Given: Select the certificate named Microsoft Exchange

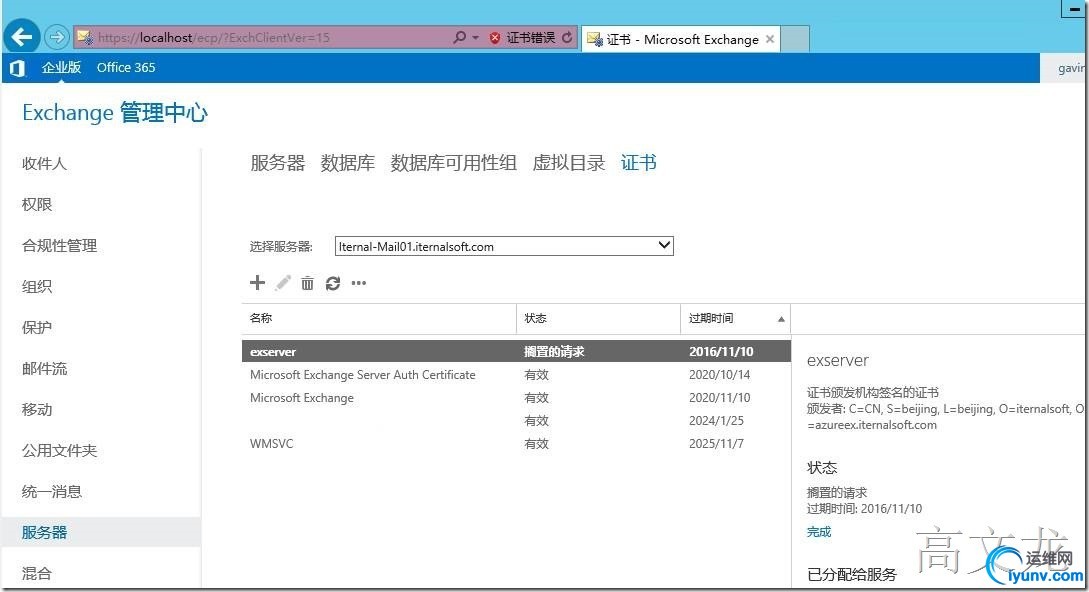Looking at the screenshot, I should click(x=516, y=397).
